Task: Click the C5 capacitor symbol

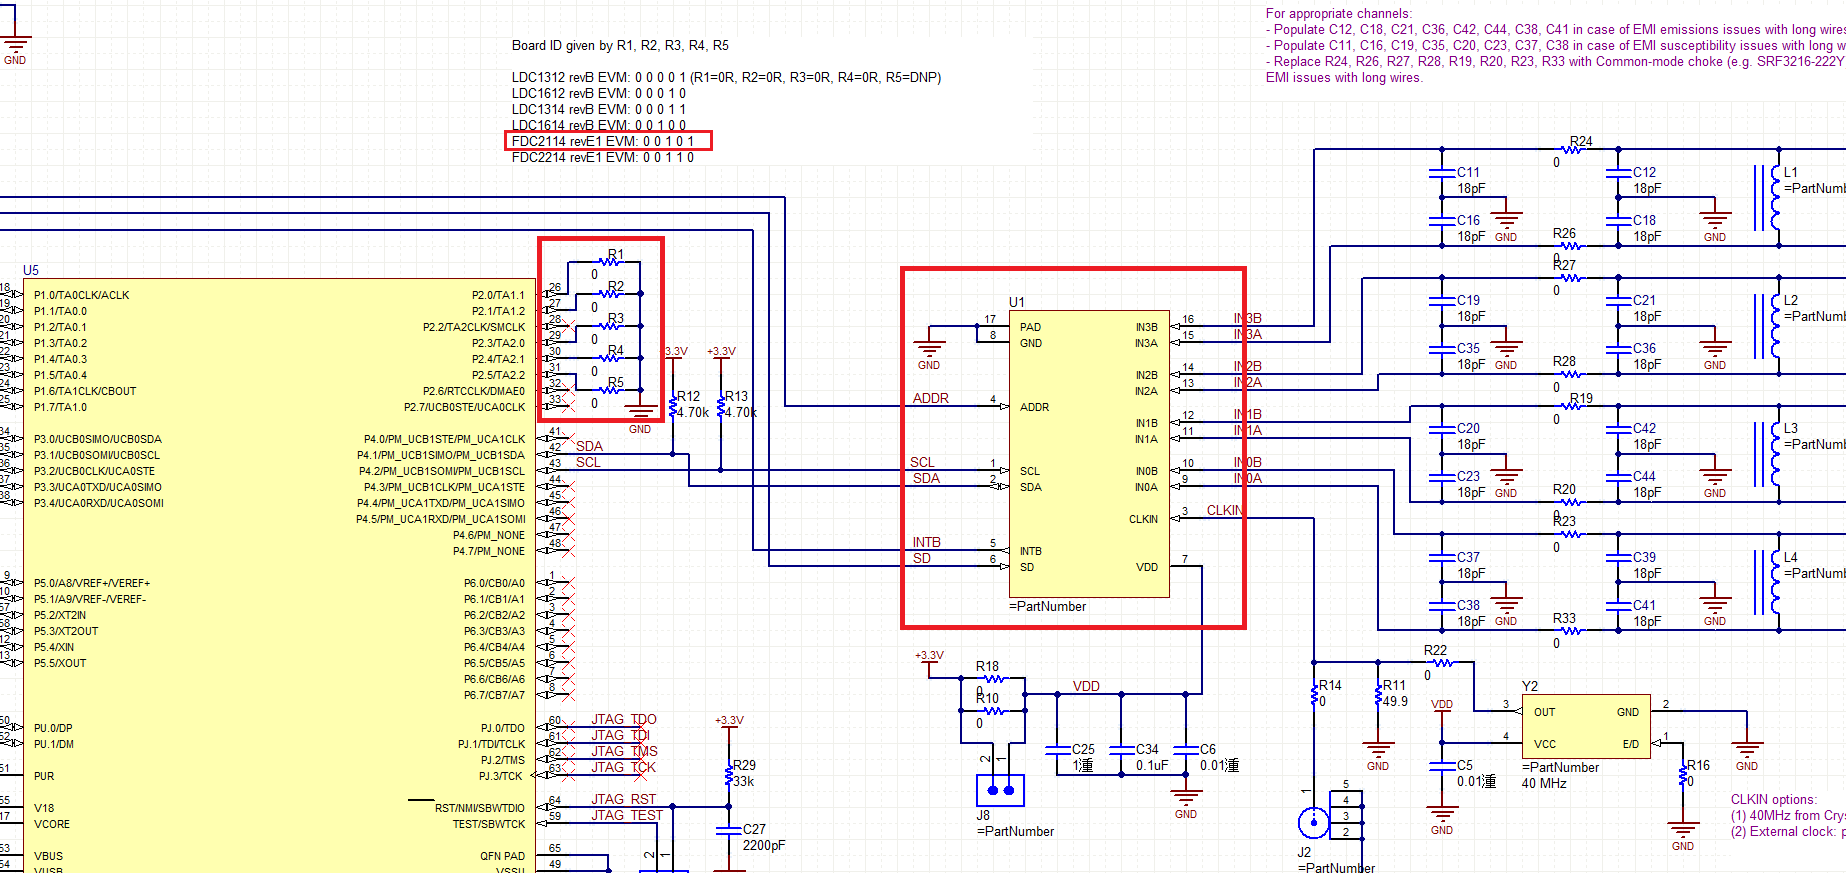Action: pos(1442,765)
